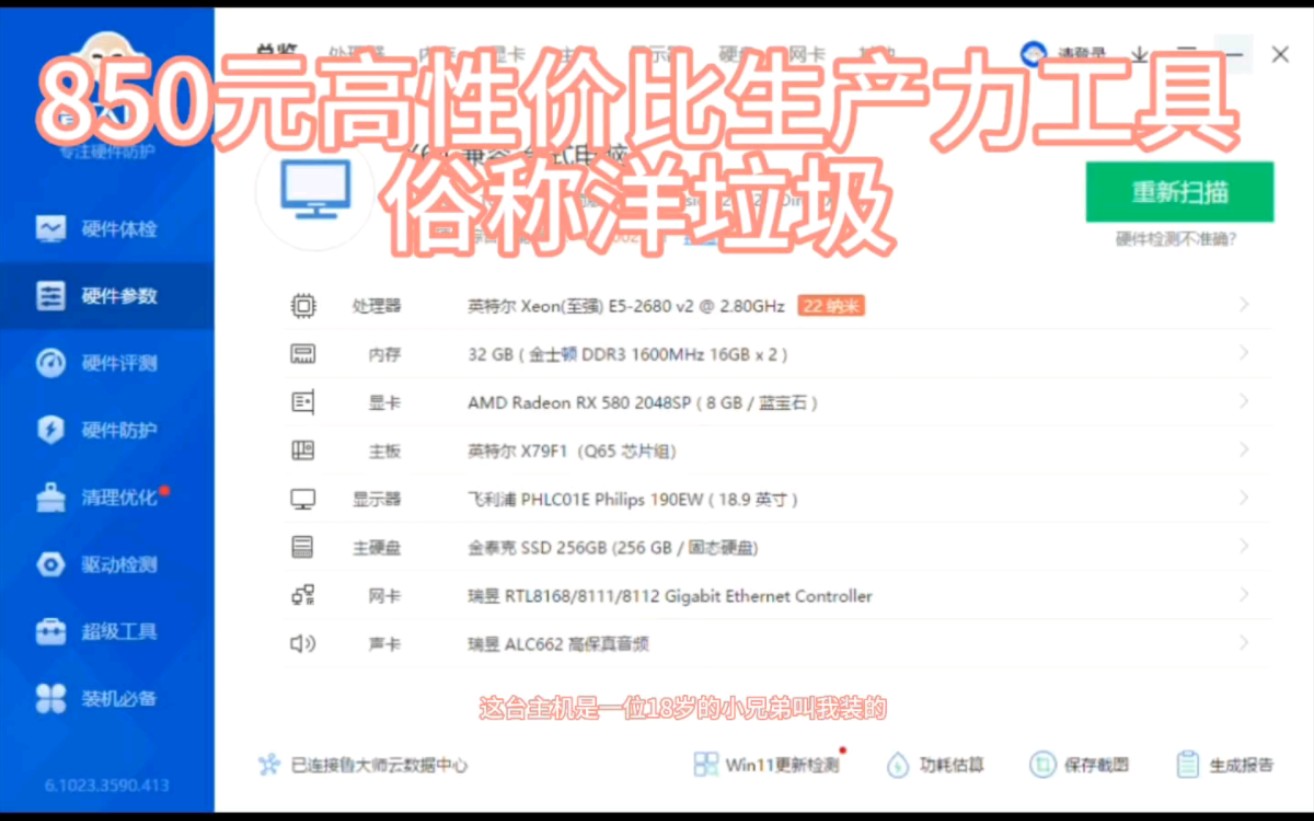Screen dimensions: 1314x821
Task: Click the 处理器 CPU chip icon
Action: [x=303, y=306]
